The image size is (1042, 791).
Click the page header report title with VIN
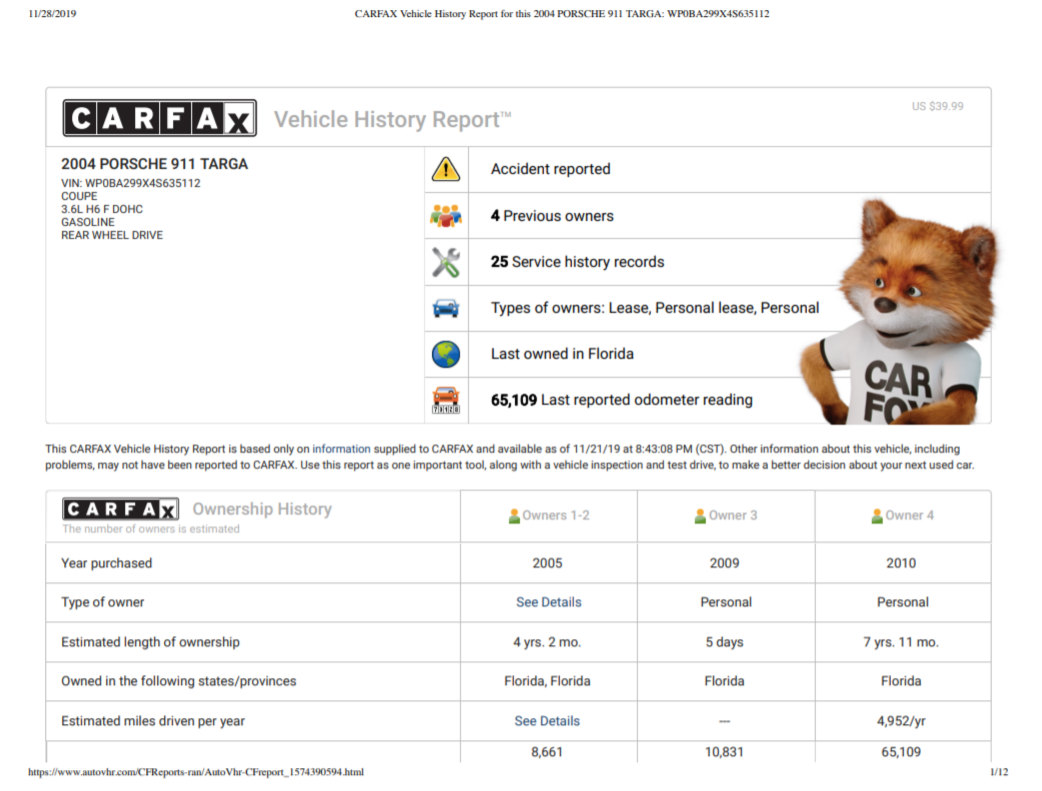(x=562, y=13)
